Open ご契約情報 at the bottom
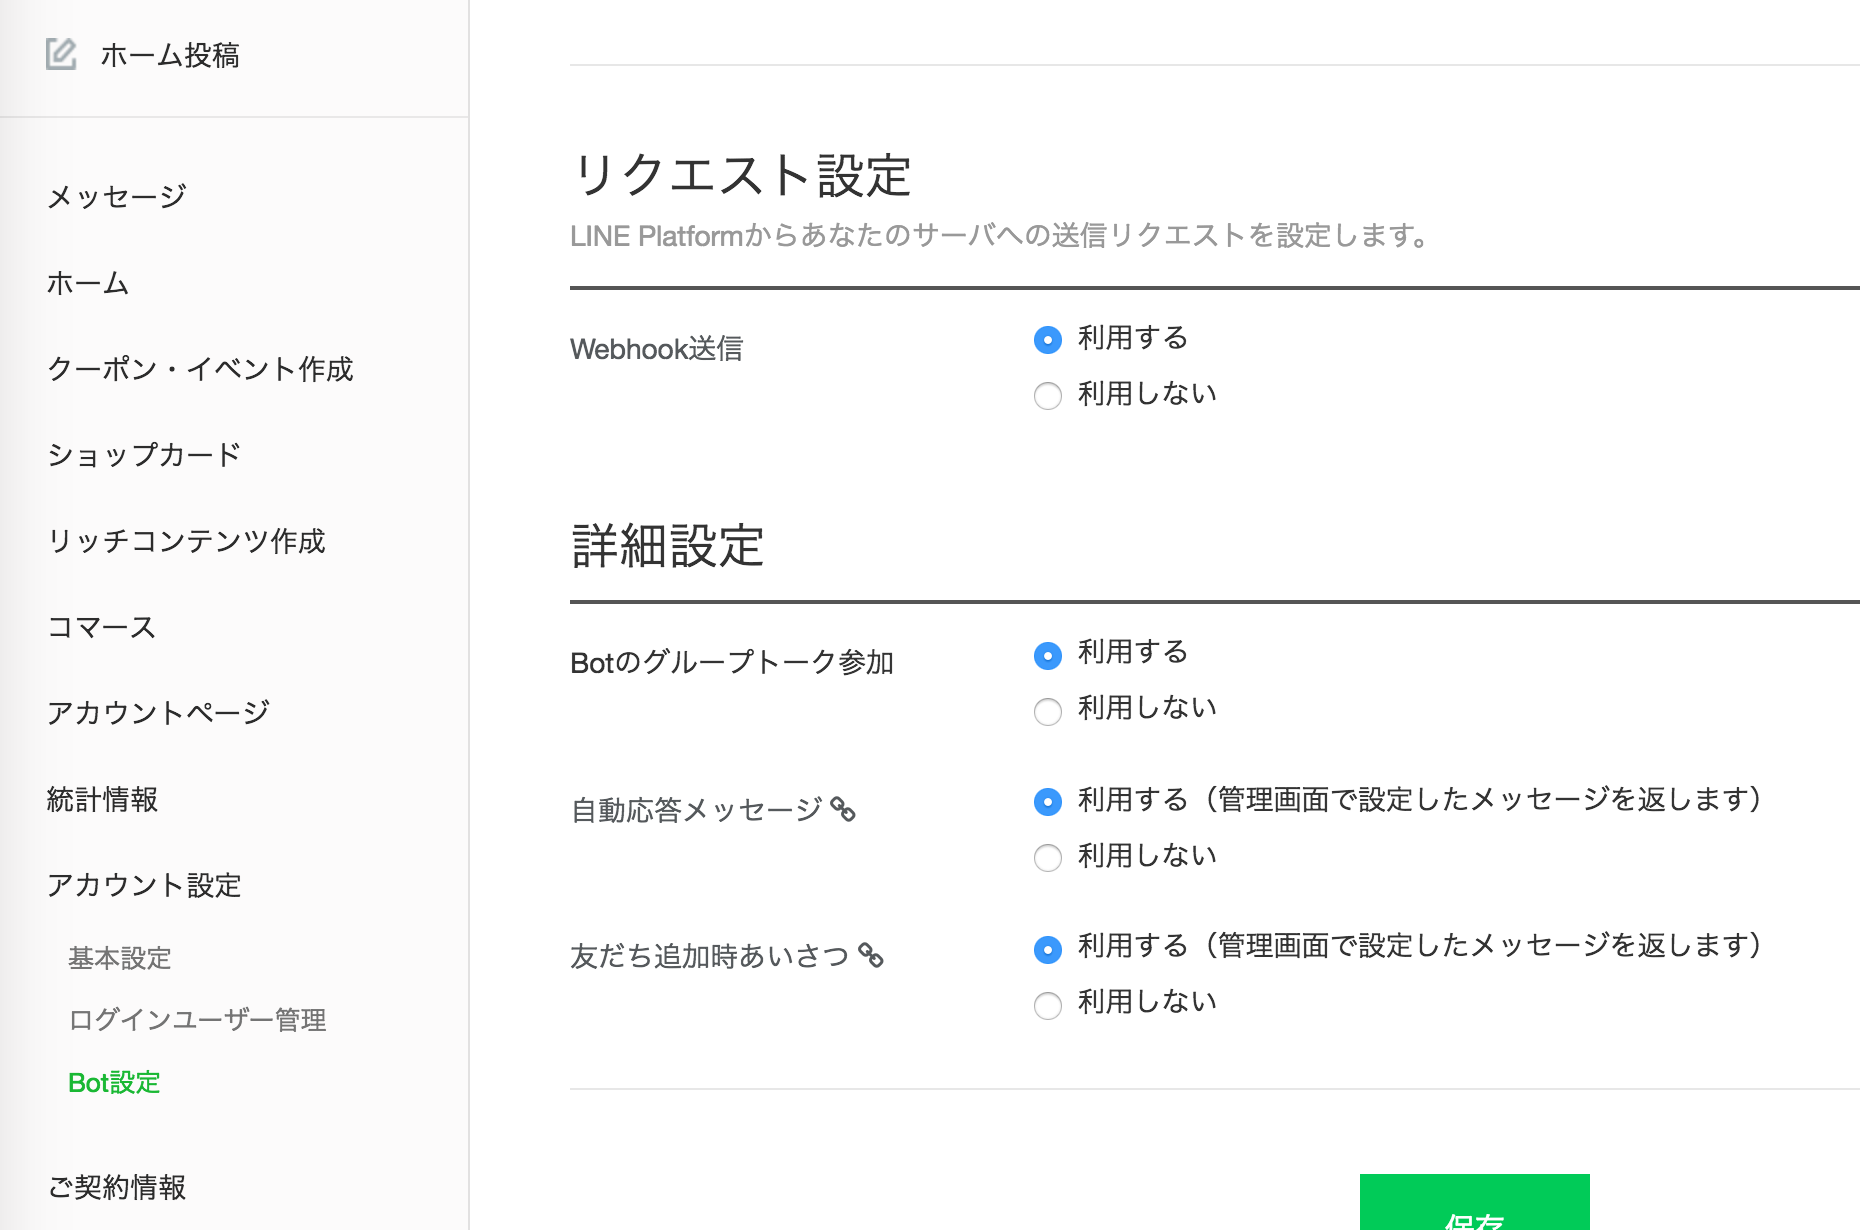1860x1230 pixels. coord(122,1188)
